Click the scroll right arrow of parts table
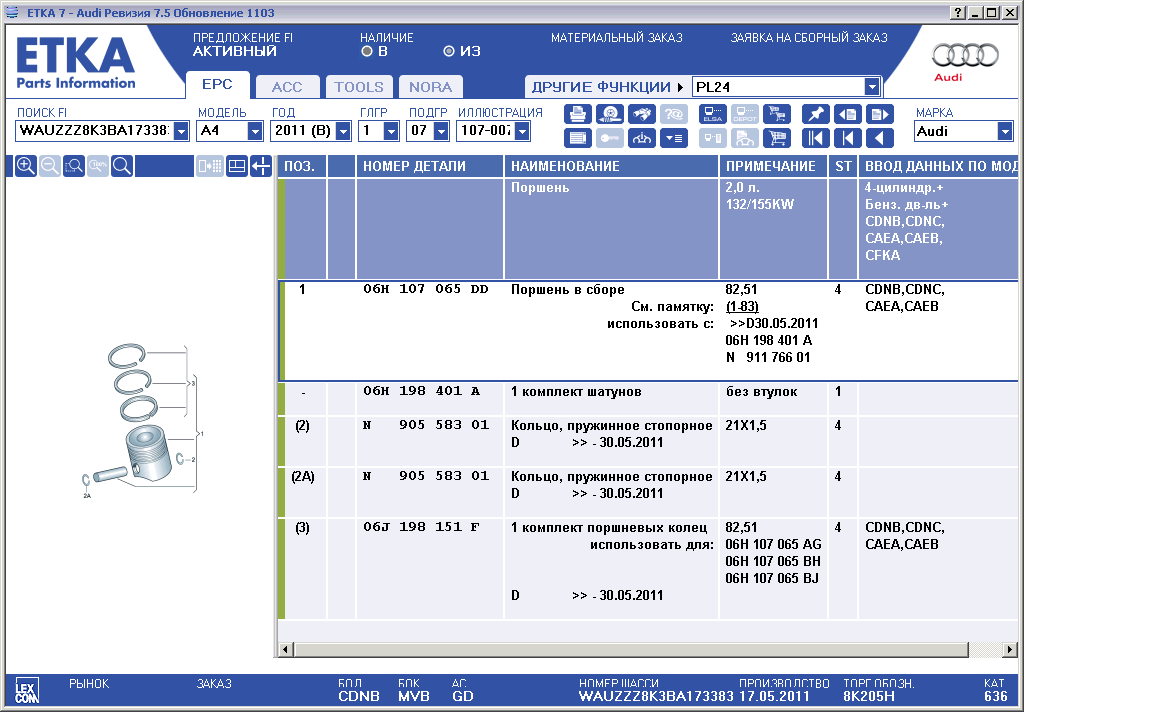 [x=1010, y=650]
